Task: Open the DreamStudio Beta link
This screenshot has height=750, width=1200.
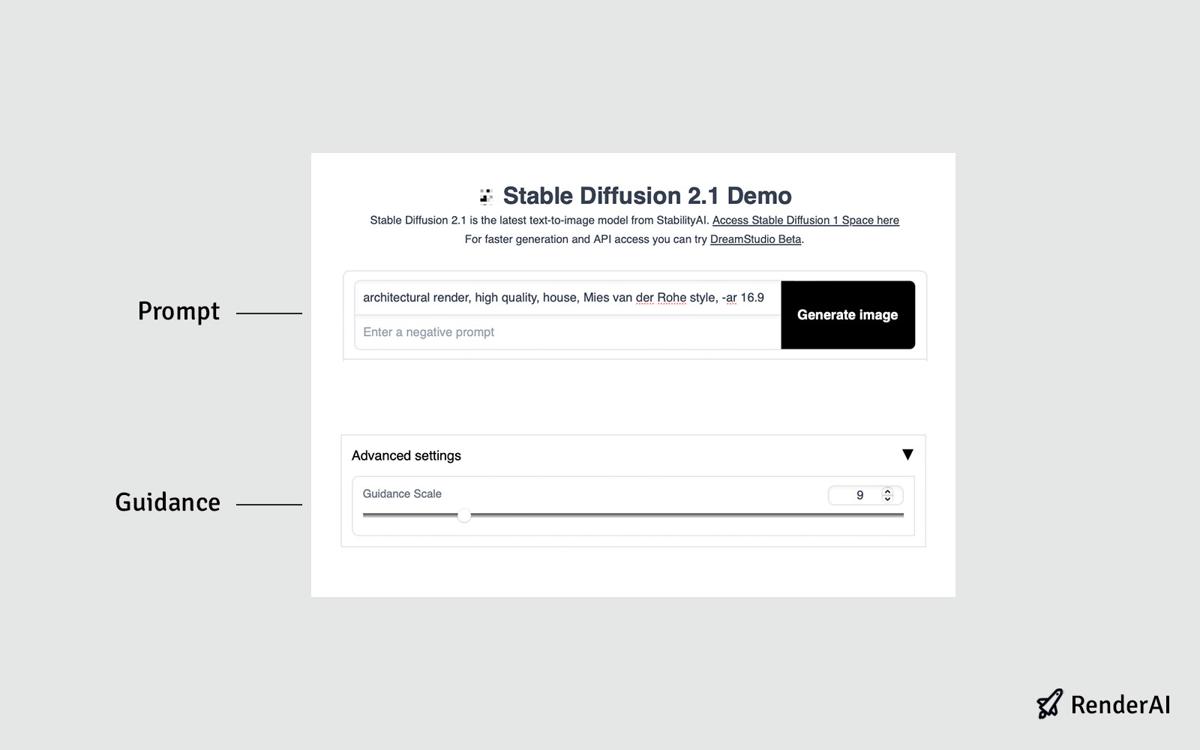Action: click(755, 239)
